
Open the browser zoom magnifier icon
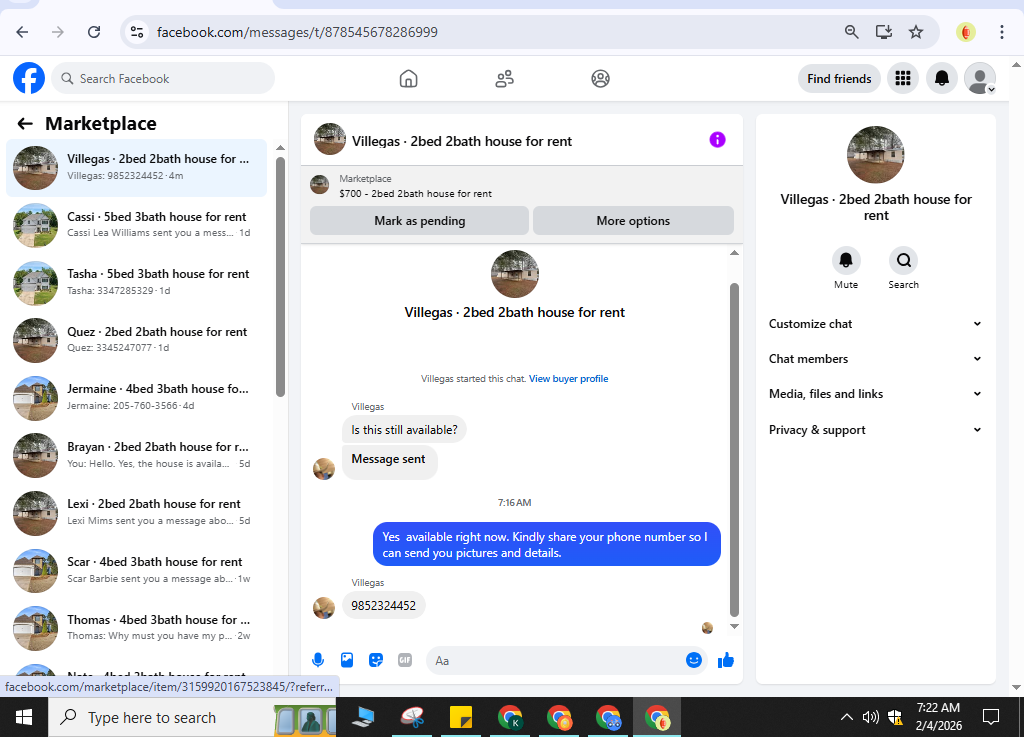click(x=851, y=32)
